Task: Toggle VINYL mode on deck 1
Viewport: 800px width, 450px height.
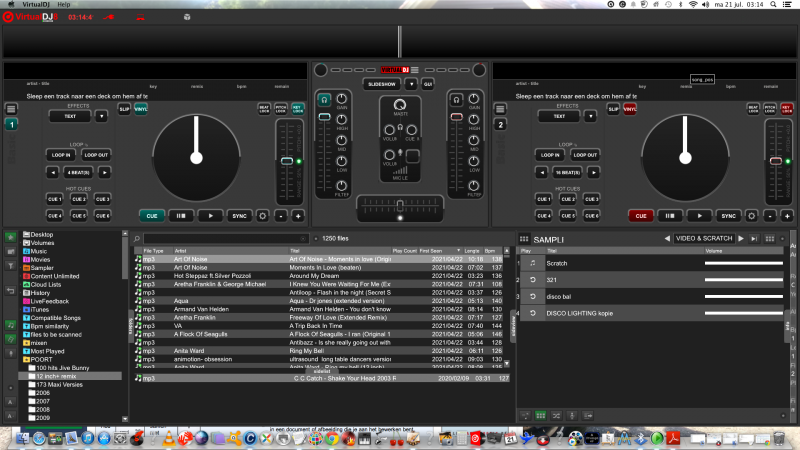Action: coord(141,109)
